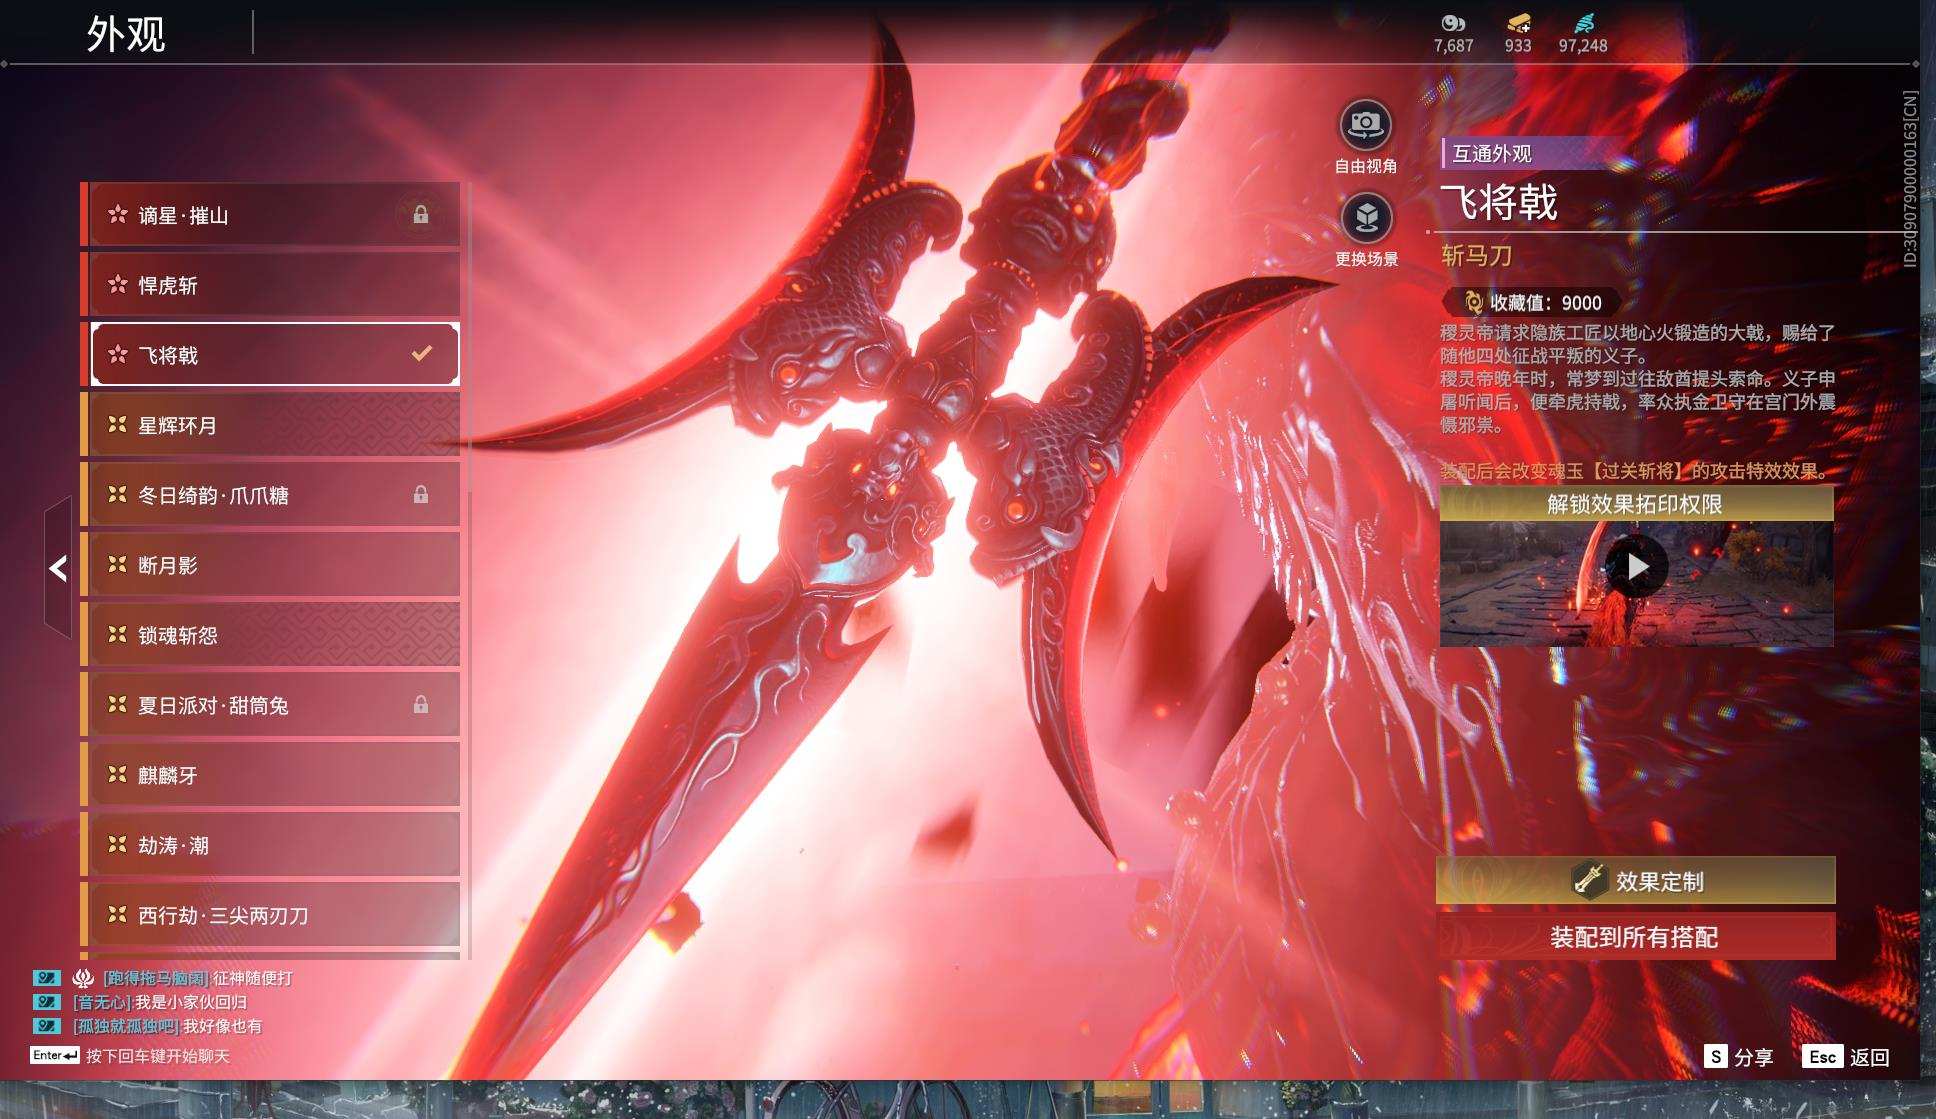Select the 飞将戟 skin entry

coord(270,354)
